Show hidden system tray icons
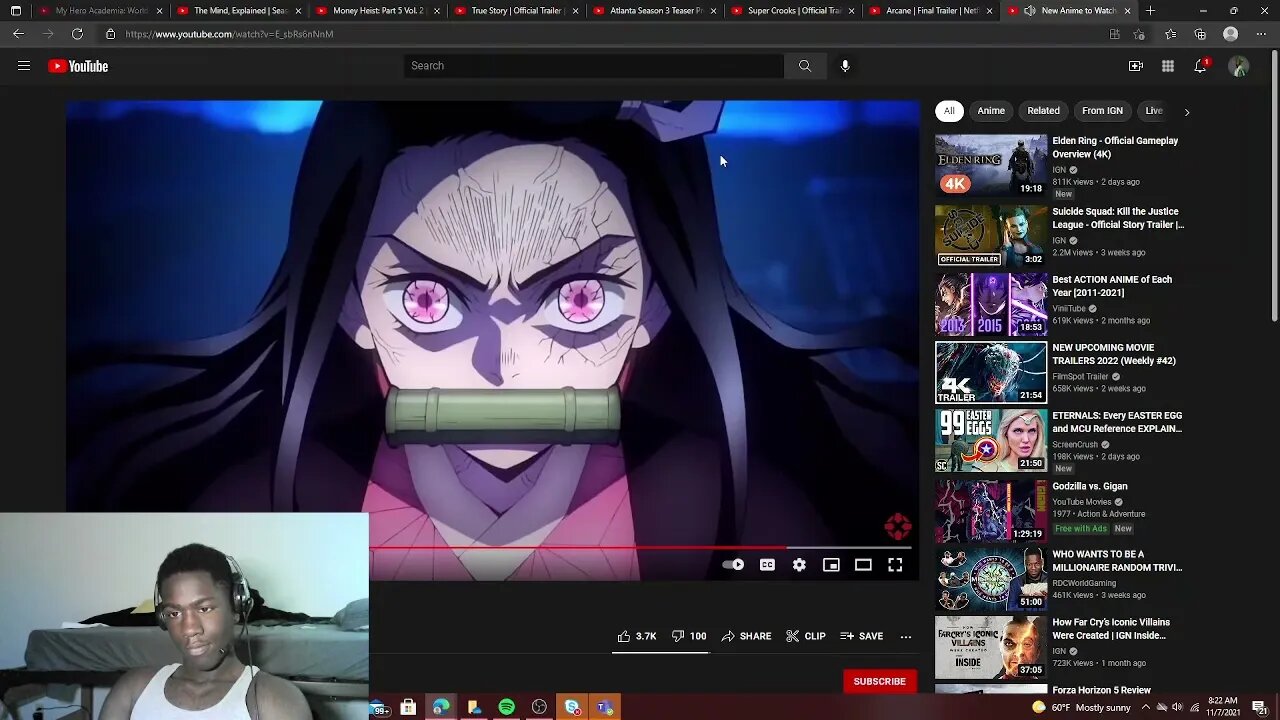The height and width of the screenshot is (720, 1280). coord(1146,707)
